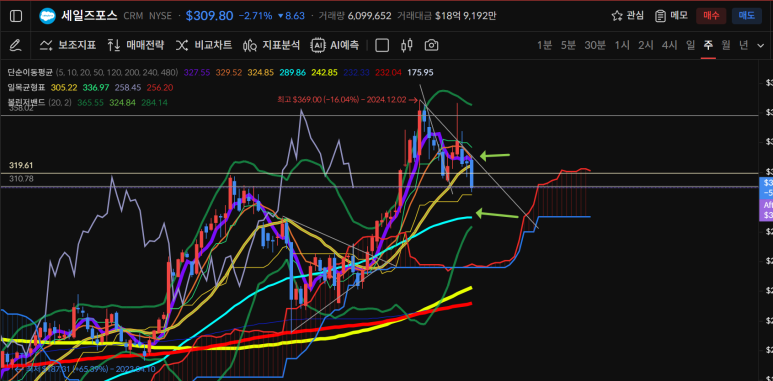The image size is (773, 381).
Task: Click the 284.14 Bollinger lower value
Action: point(154,103)
